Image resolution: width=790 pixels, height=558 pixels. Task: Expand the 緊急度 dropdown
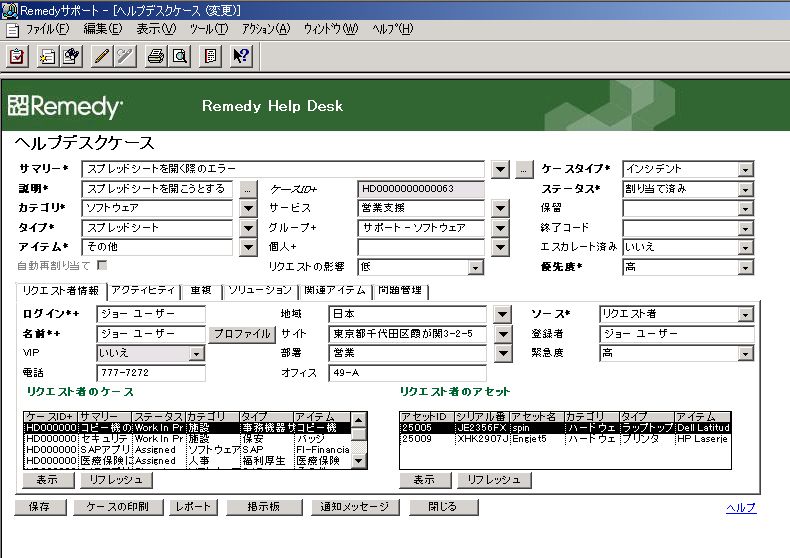click(745, 354)
